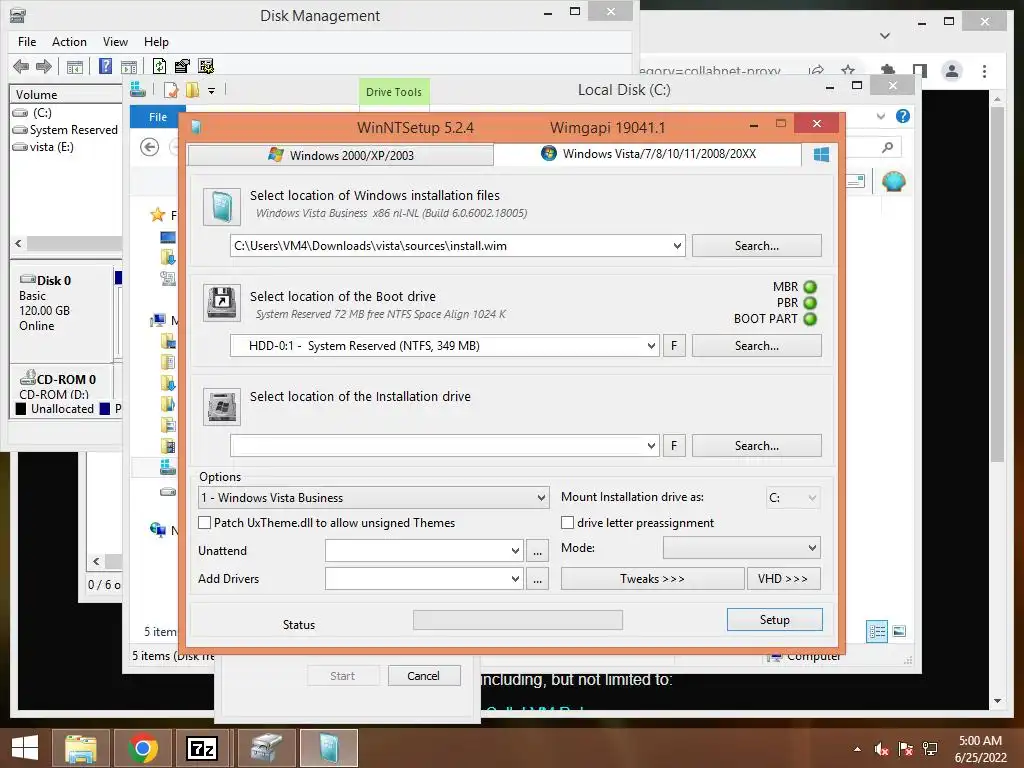The width and height of the screenshot is (1024, 768).
Task: Expand the Installation drive dropdown
Action: pos(651,445)
